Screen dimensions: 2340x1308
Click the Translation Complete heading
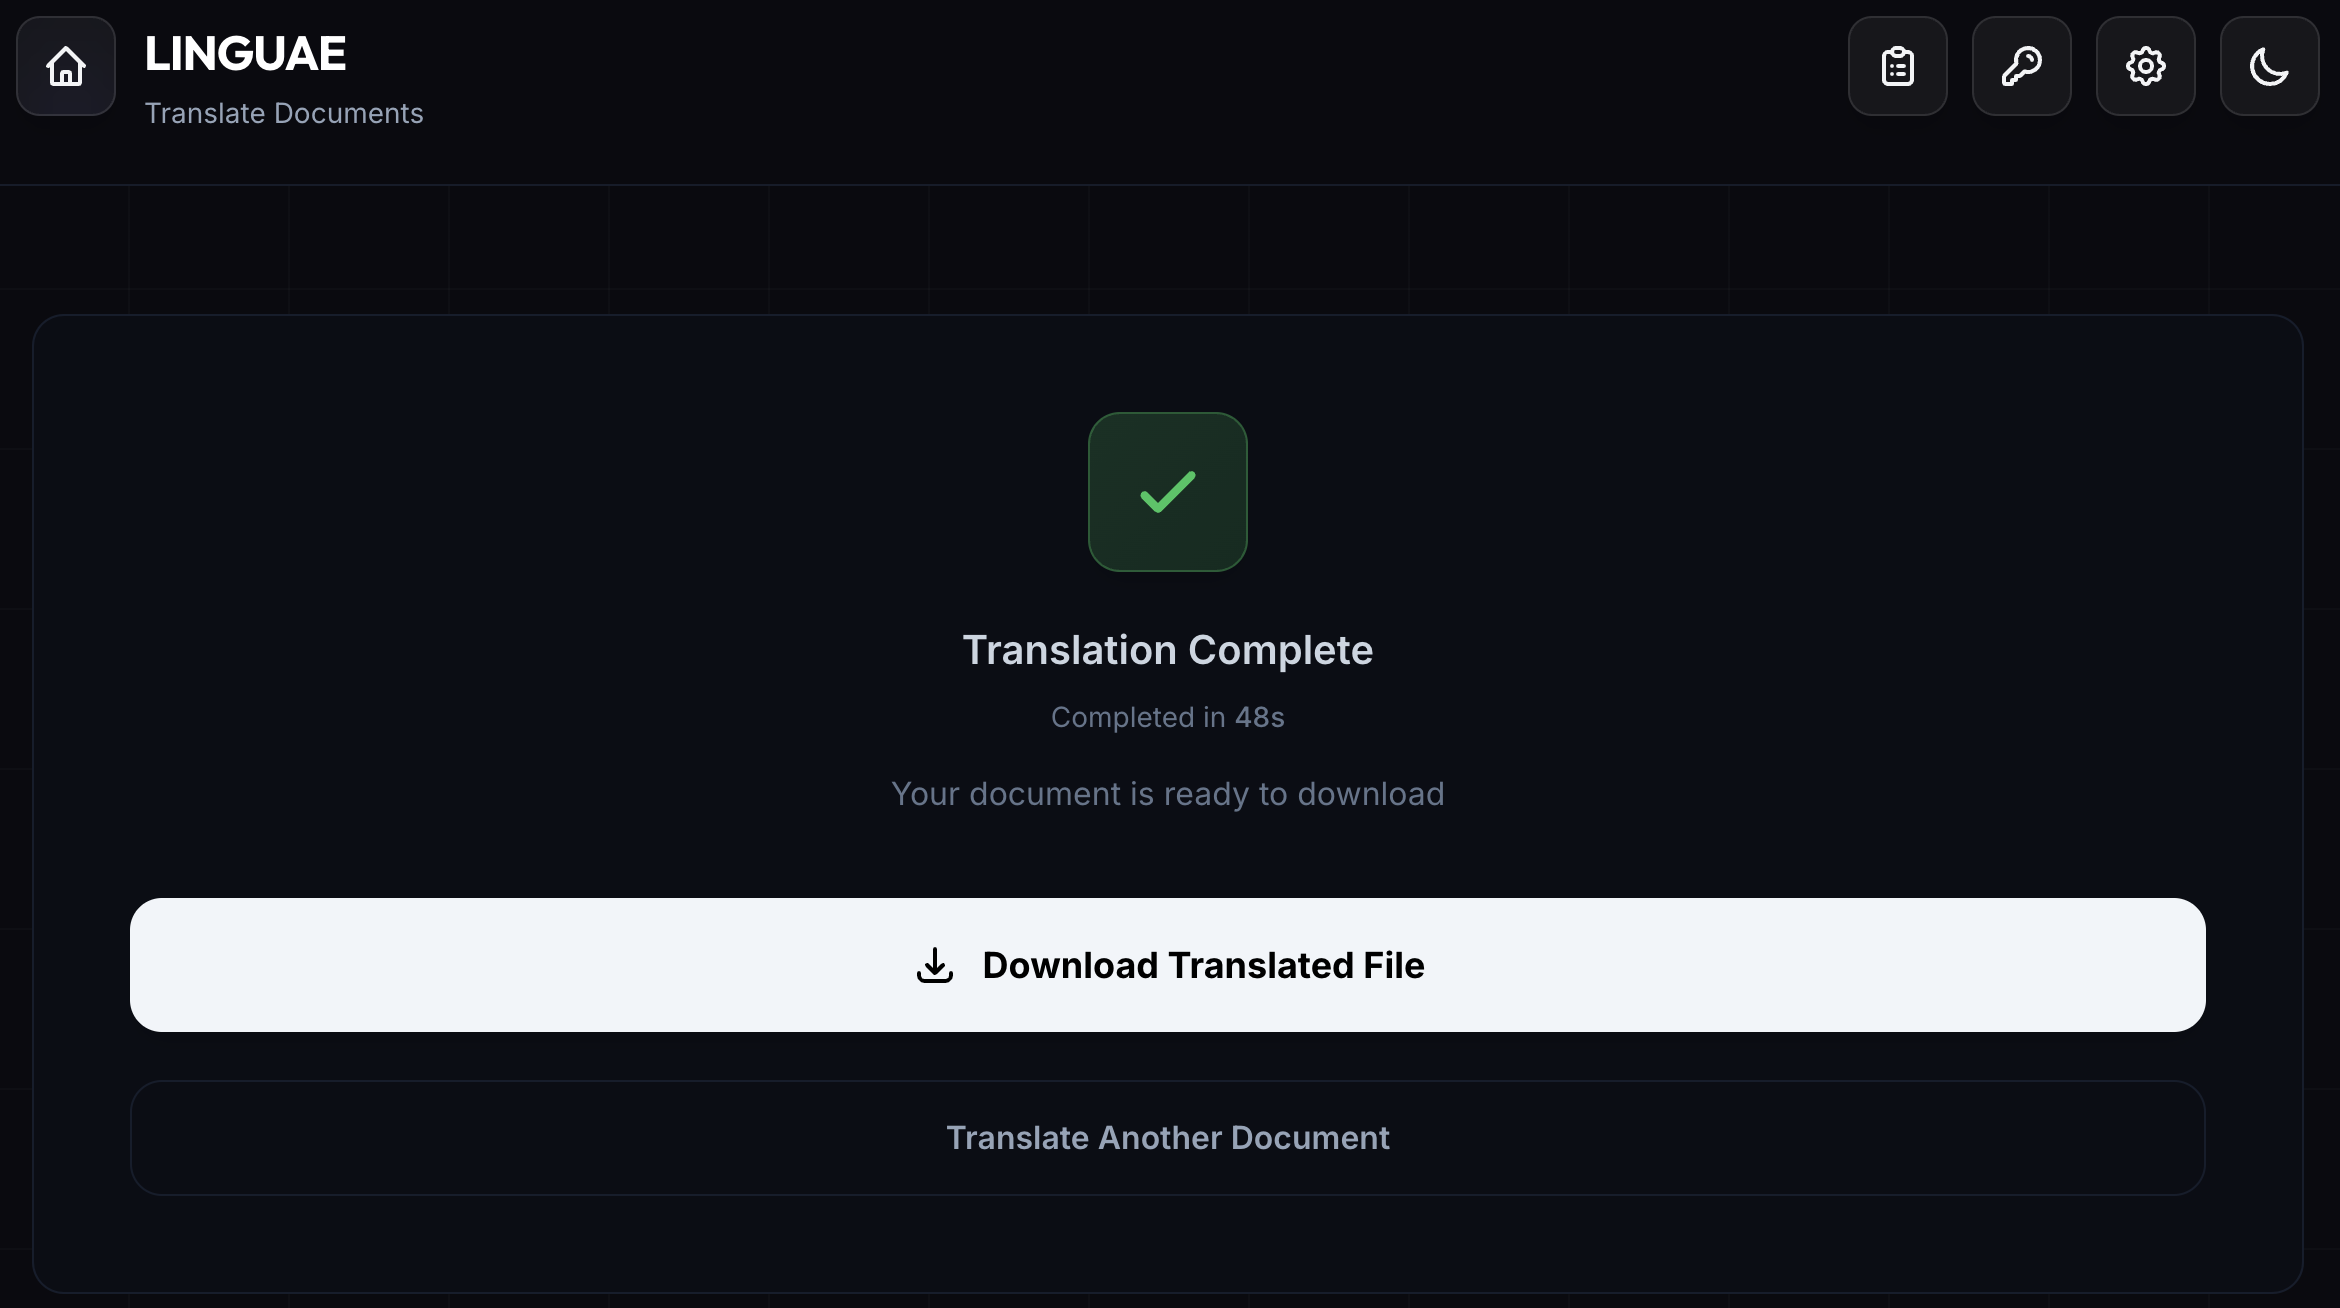point(1167,650)
